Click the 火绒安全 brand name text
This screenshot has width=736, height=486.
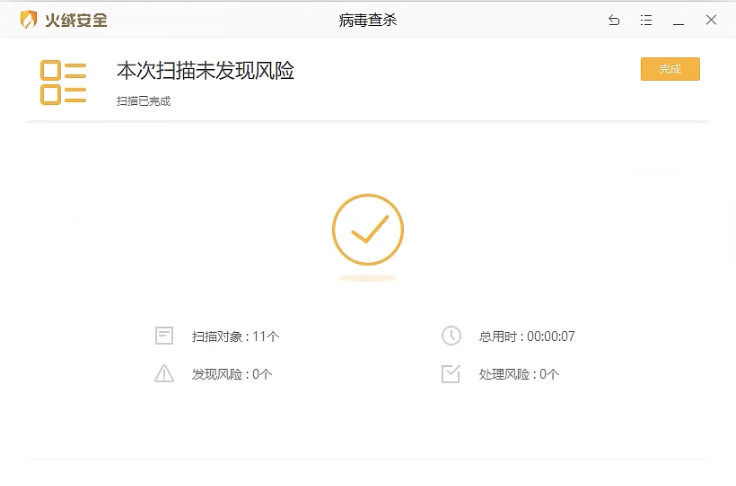click(77, 20)
